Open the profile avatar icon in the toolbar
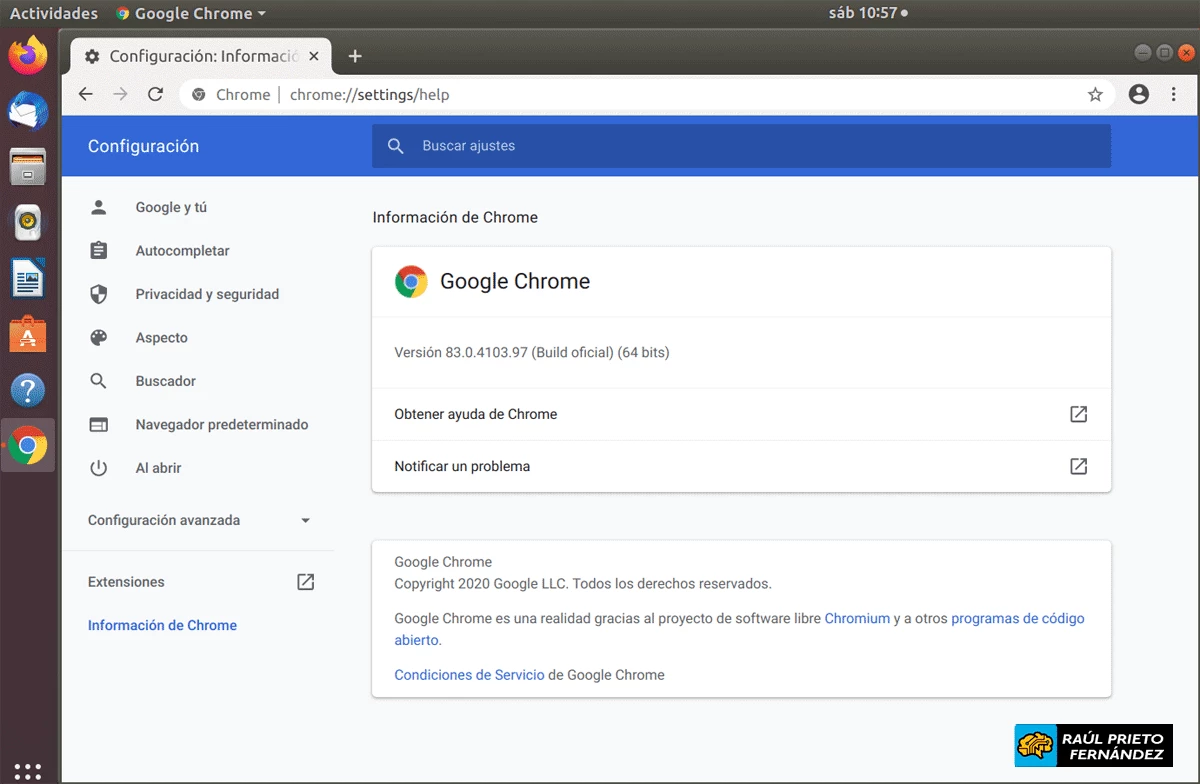This screenshot has height=784, width=1200. pyautogui.click(x=1138, y=94)
